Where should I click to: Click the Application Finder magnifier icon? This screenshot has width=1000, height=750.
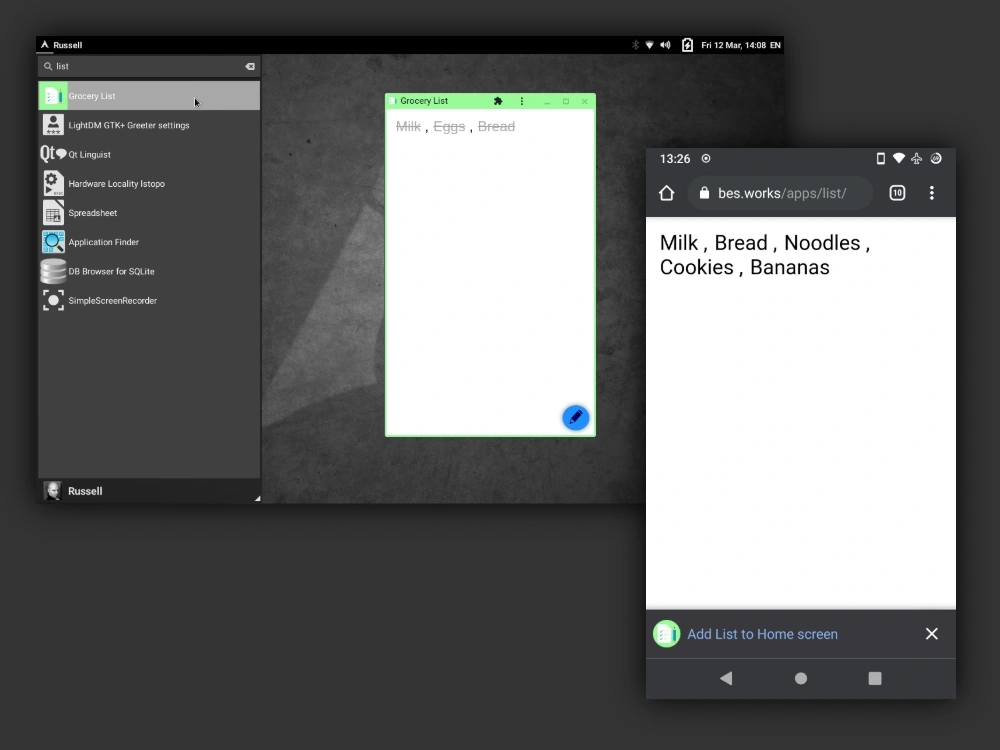coord(53,242)
